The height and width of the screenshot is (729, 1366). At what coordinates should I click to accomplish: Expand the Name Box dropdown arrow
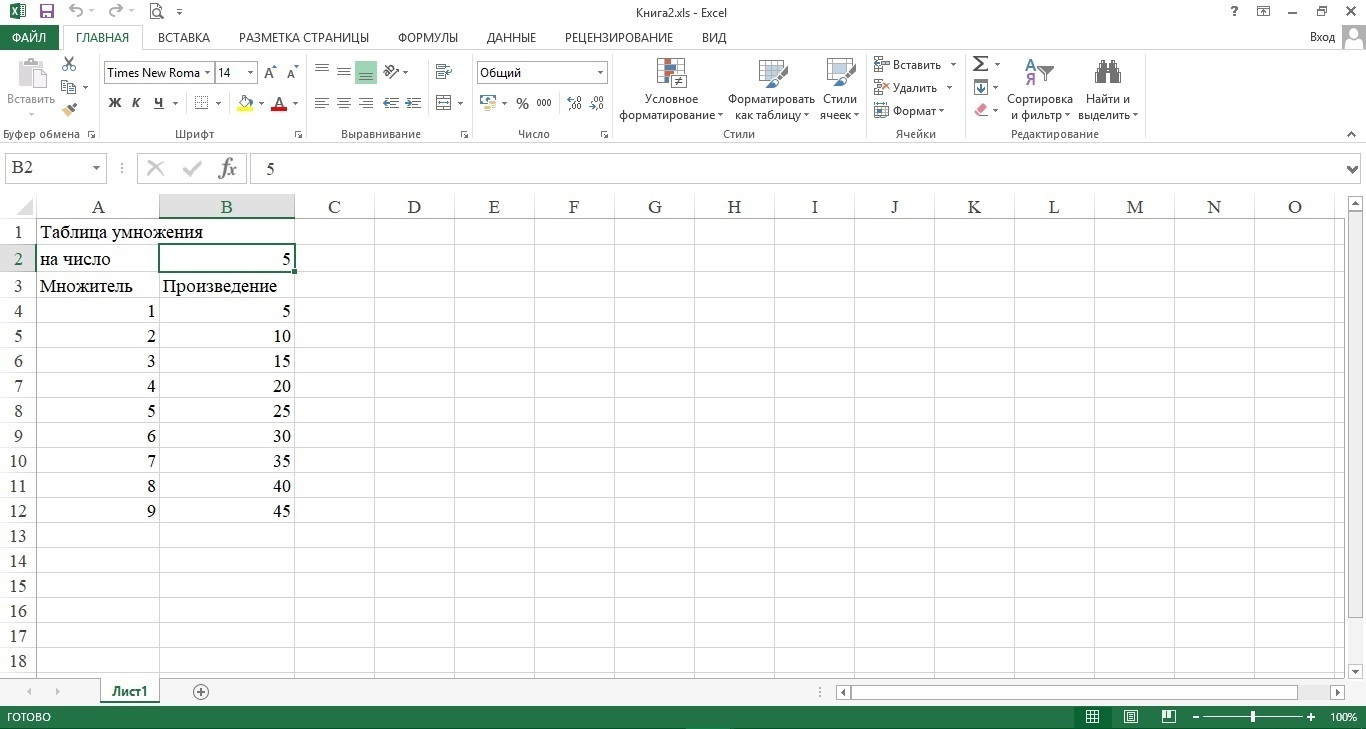point(96,168)
